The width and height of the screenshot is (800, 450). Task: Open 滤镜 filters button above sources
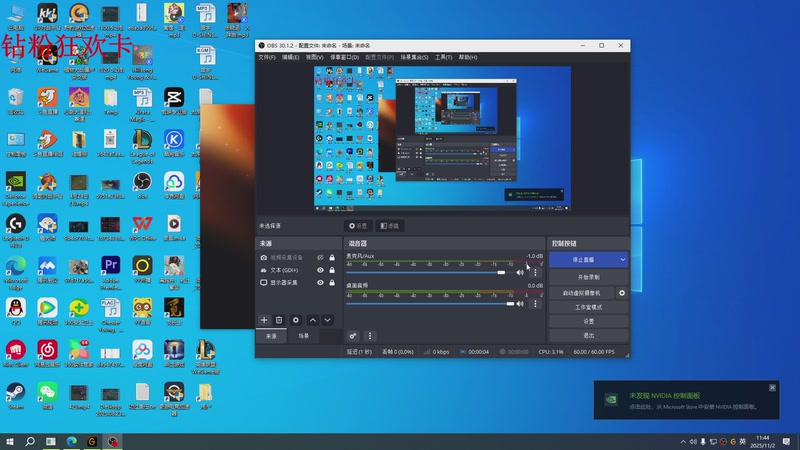(390, 226)
